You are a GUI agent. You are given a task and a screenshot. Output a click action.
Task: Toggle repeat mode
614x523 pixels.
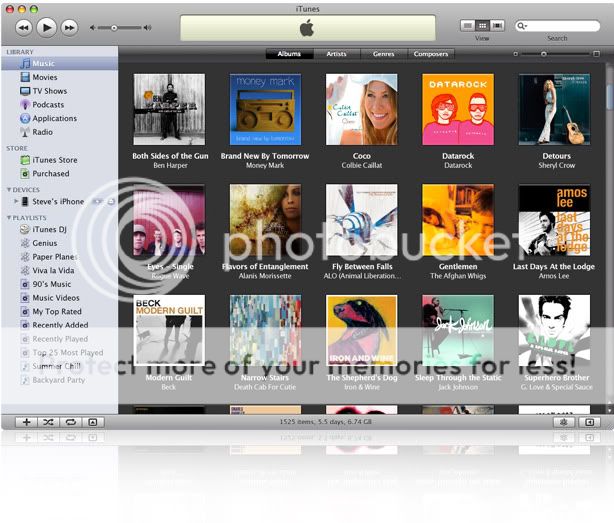pyautogui.click(x=70, y=422)
